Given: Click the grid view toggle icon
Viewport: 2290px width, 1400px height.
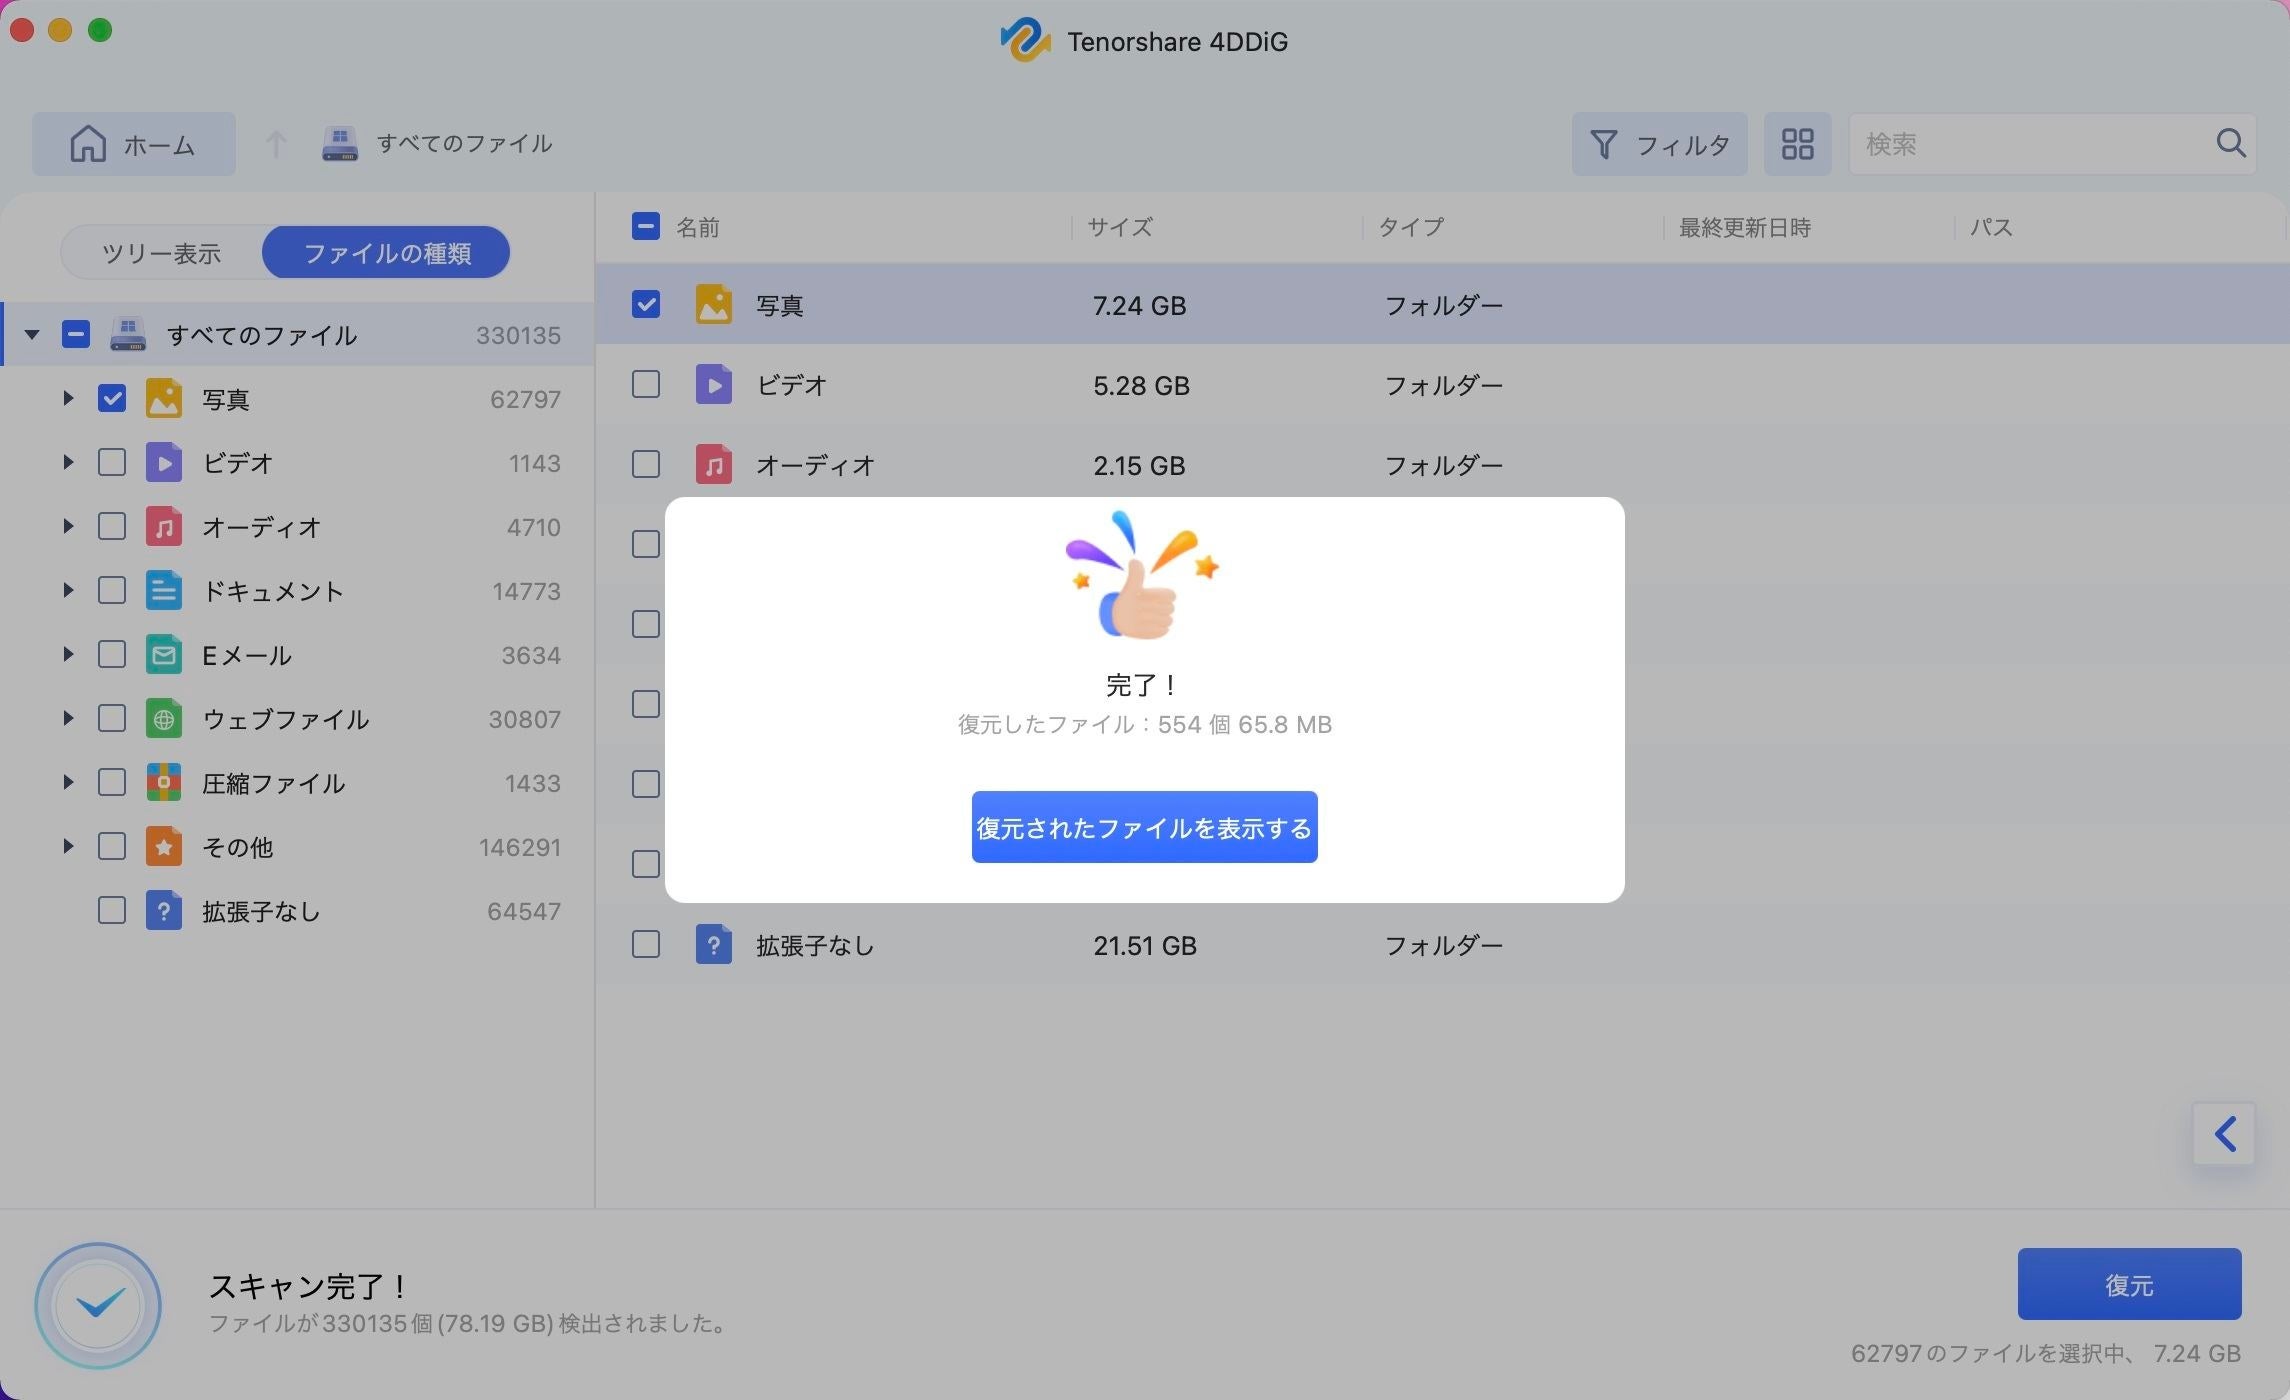Looking at the screenshot, I should point(1797,144).
